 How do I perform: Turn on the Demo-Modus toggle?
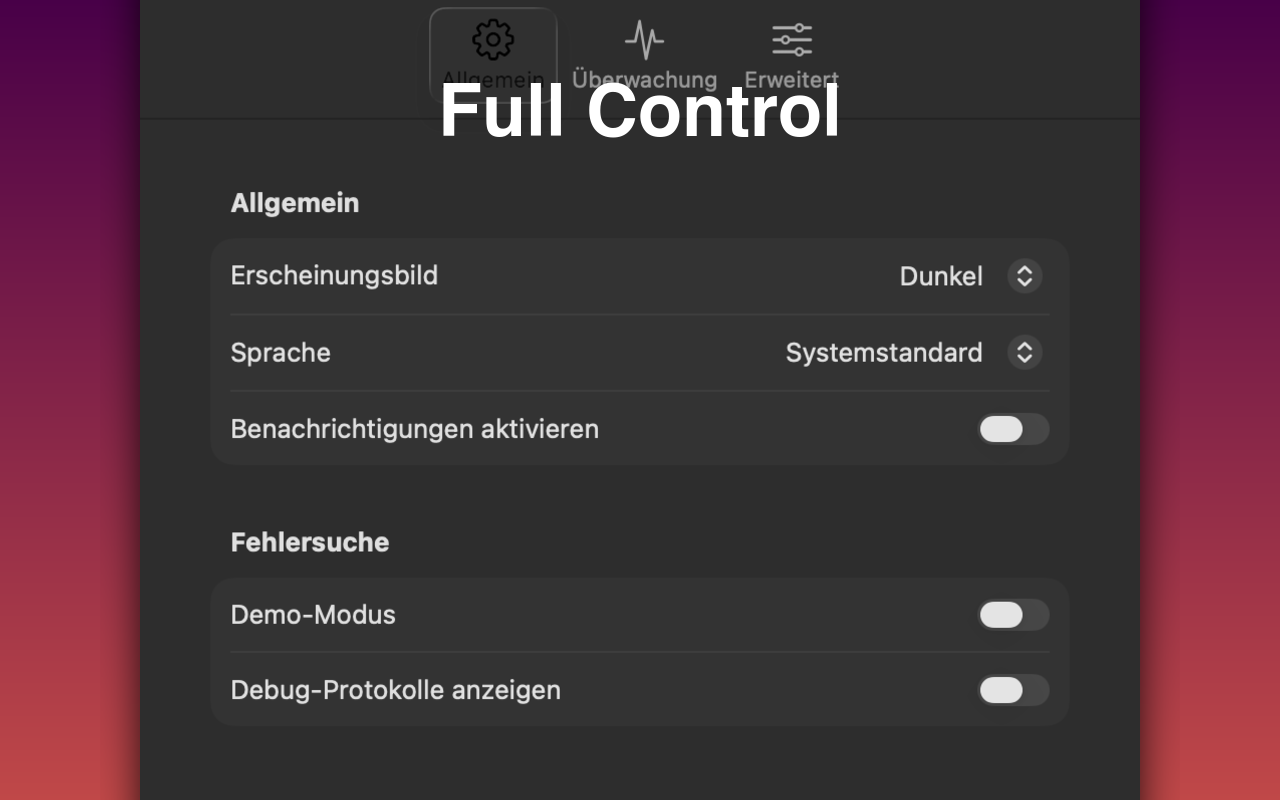click(1012, 615)
